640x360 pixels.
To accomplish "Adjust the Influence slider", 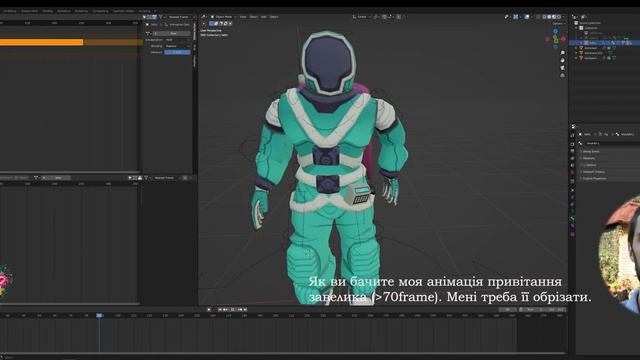I will click(x=178, y=52).
